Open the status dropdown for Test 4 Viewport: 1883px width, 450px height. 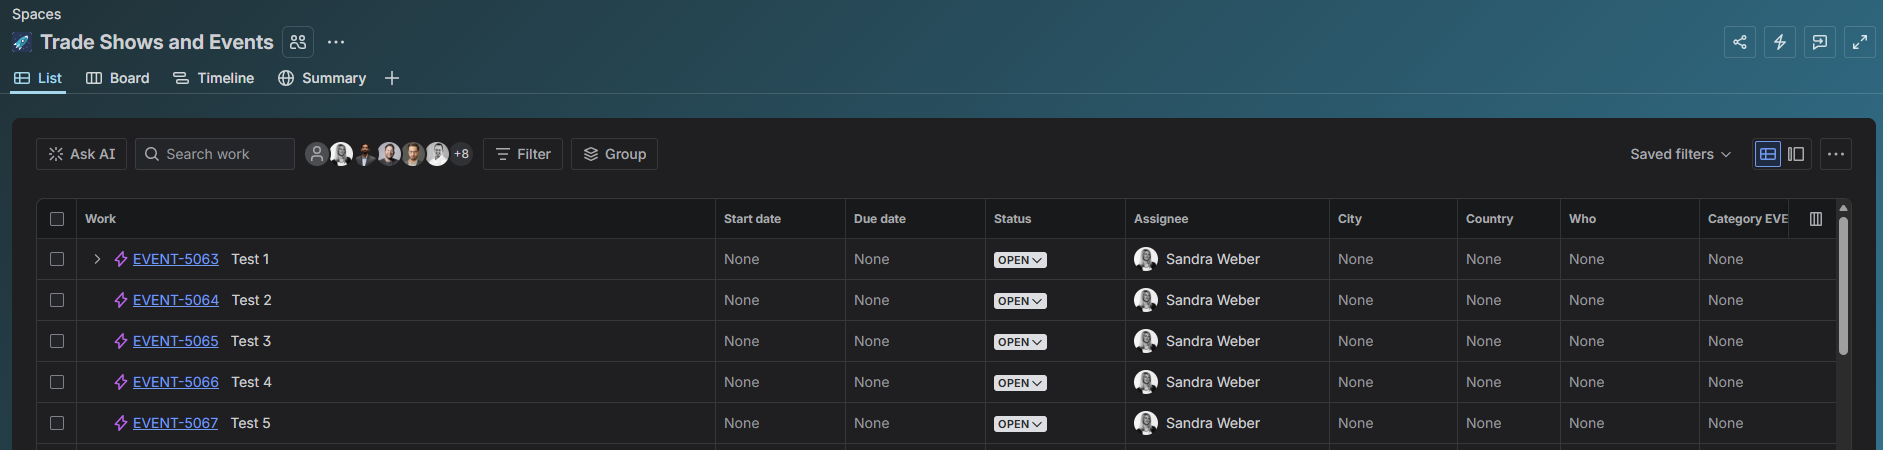tap(1020, 383)
